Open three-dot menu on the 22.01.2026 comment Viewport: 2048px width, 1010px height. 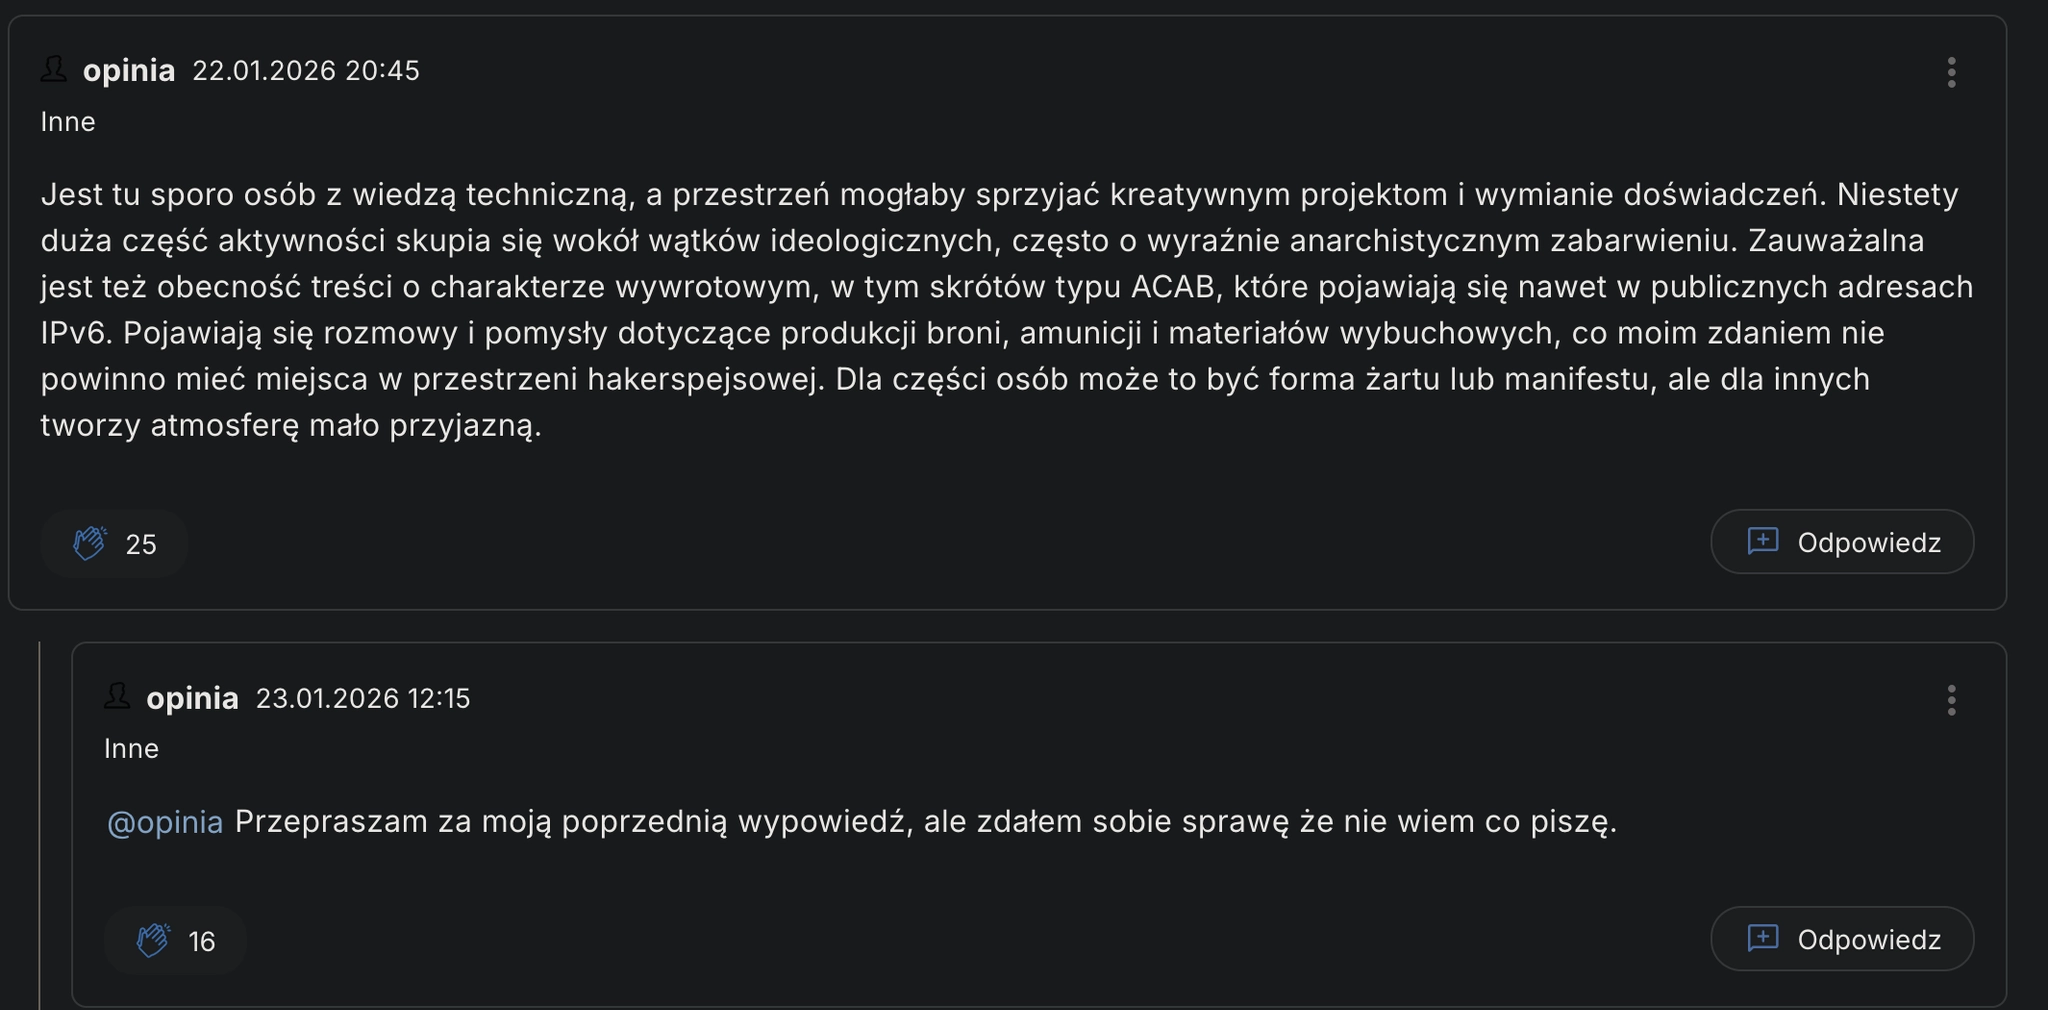1951,72
